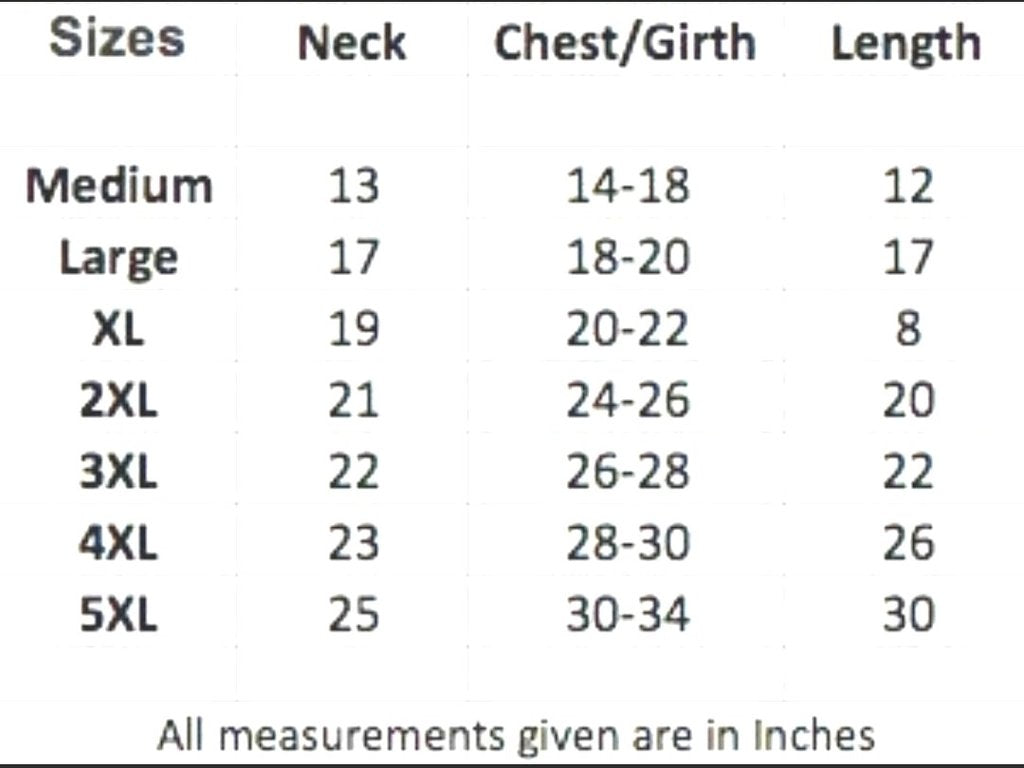This screenshot has height=768, width=1024.
Task: Click the 4XL length value 26
Action: tap(908, 543)
